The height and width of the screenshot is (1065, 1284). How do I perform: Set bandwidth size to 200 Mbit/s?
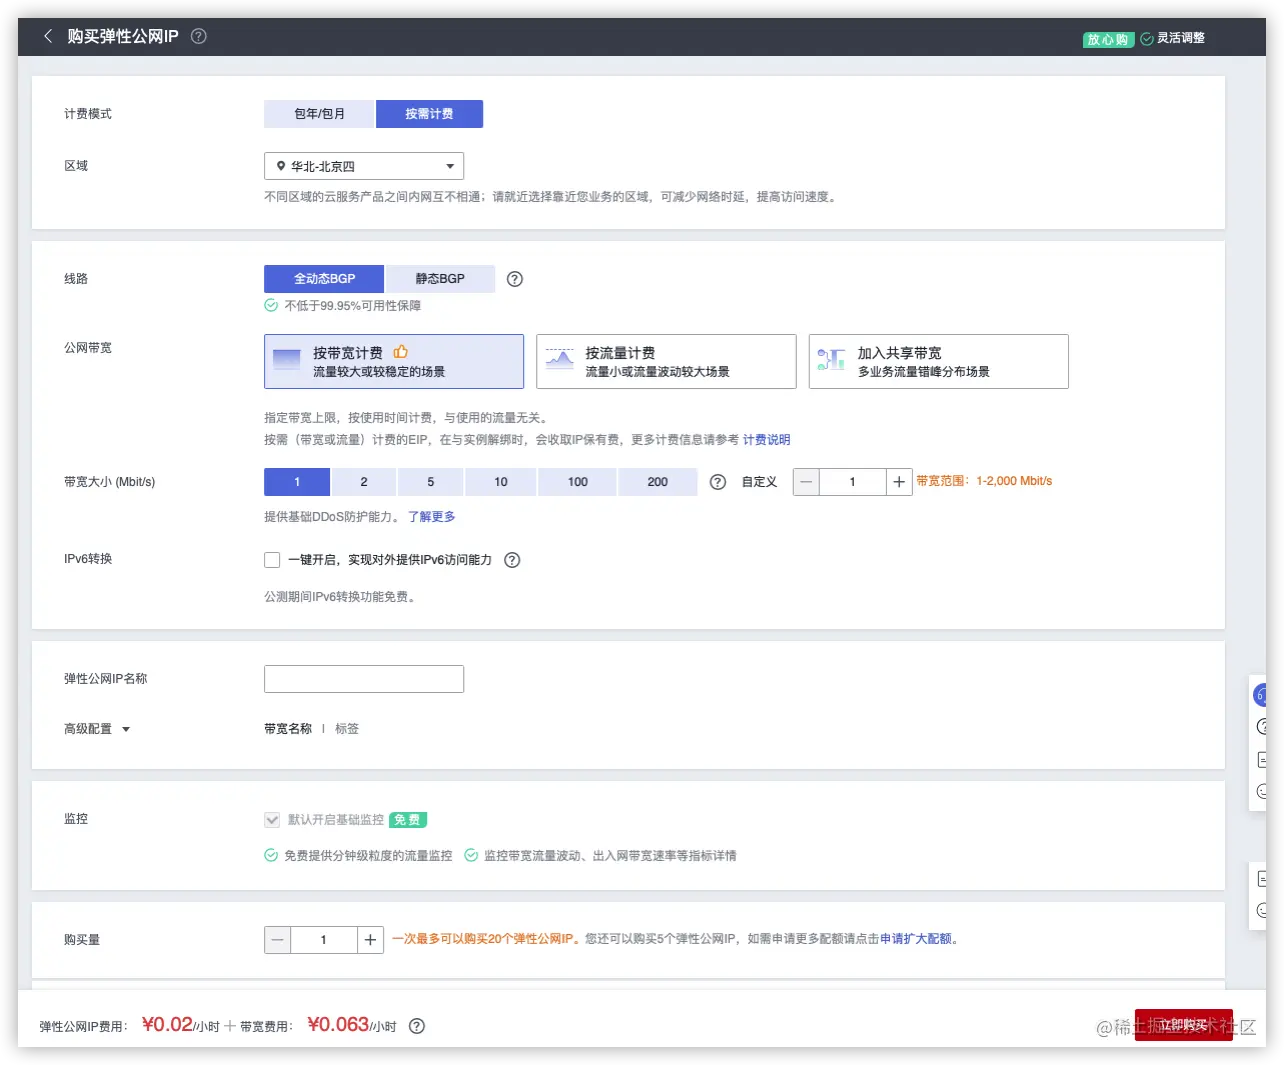657,482
